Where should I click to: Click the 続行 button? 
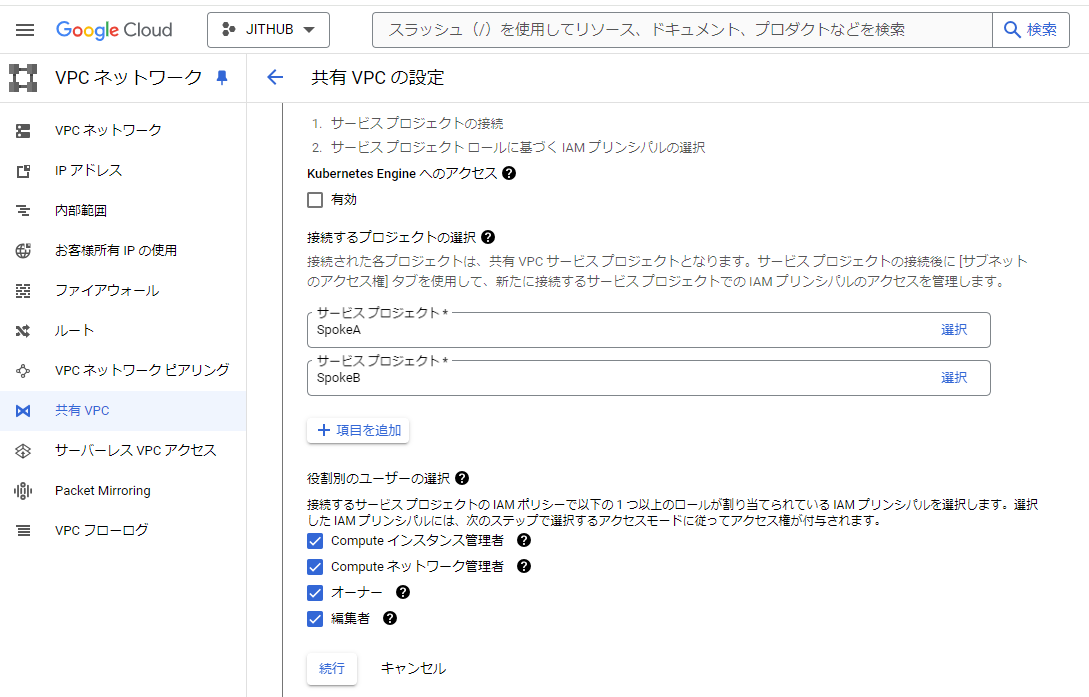point(332,668)
